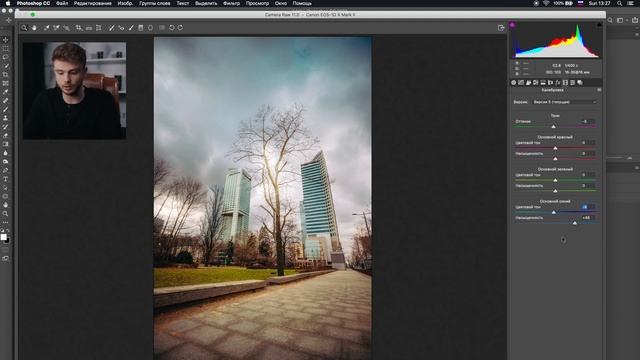Image resolution: width=640 pixels, height=360 pixels.
Task: Select the Graduated Filter tool
Action: pos(141,28)
